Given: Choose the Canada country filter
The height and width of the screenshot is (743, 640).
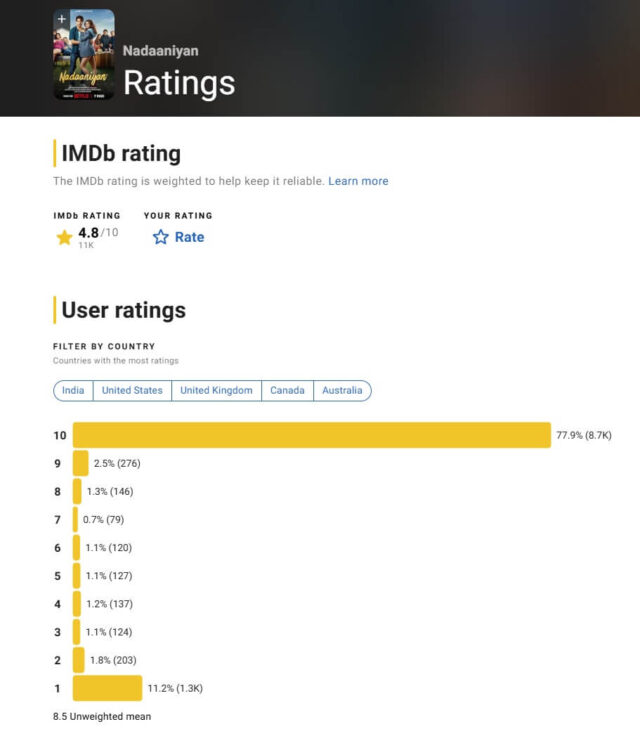Looking at the screenshot, I should coord(287,390).
